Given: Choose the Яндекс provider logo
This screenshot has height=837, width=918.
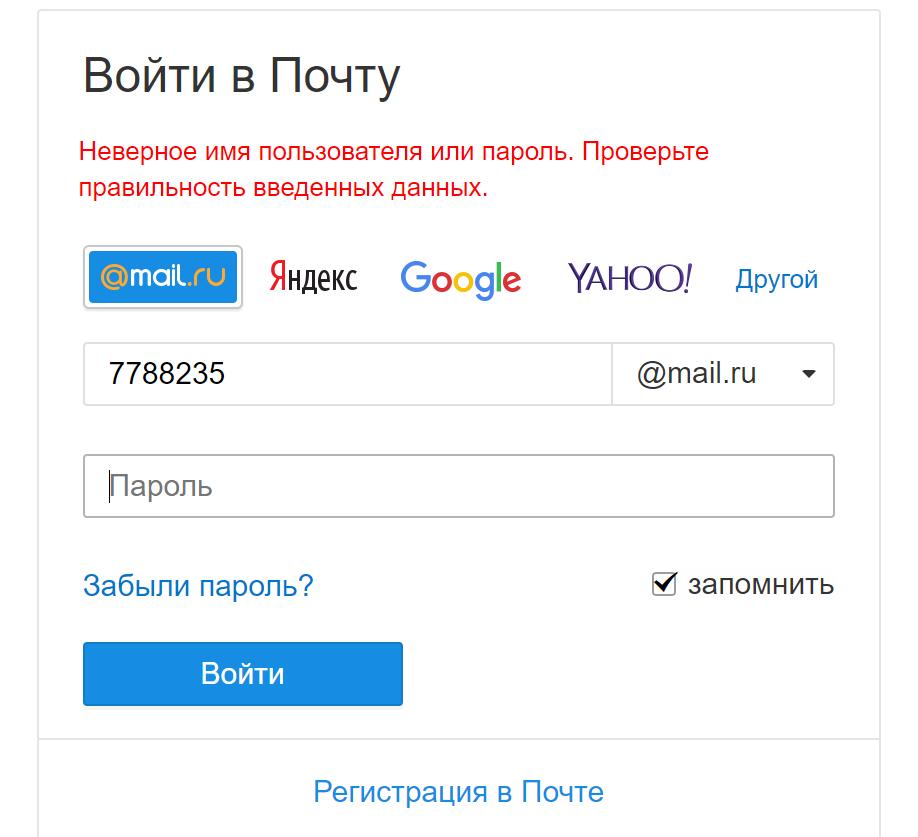Looking at the screenshot, I should 313,278.
